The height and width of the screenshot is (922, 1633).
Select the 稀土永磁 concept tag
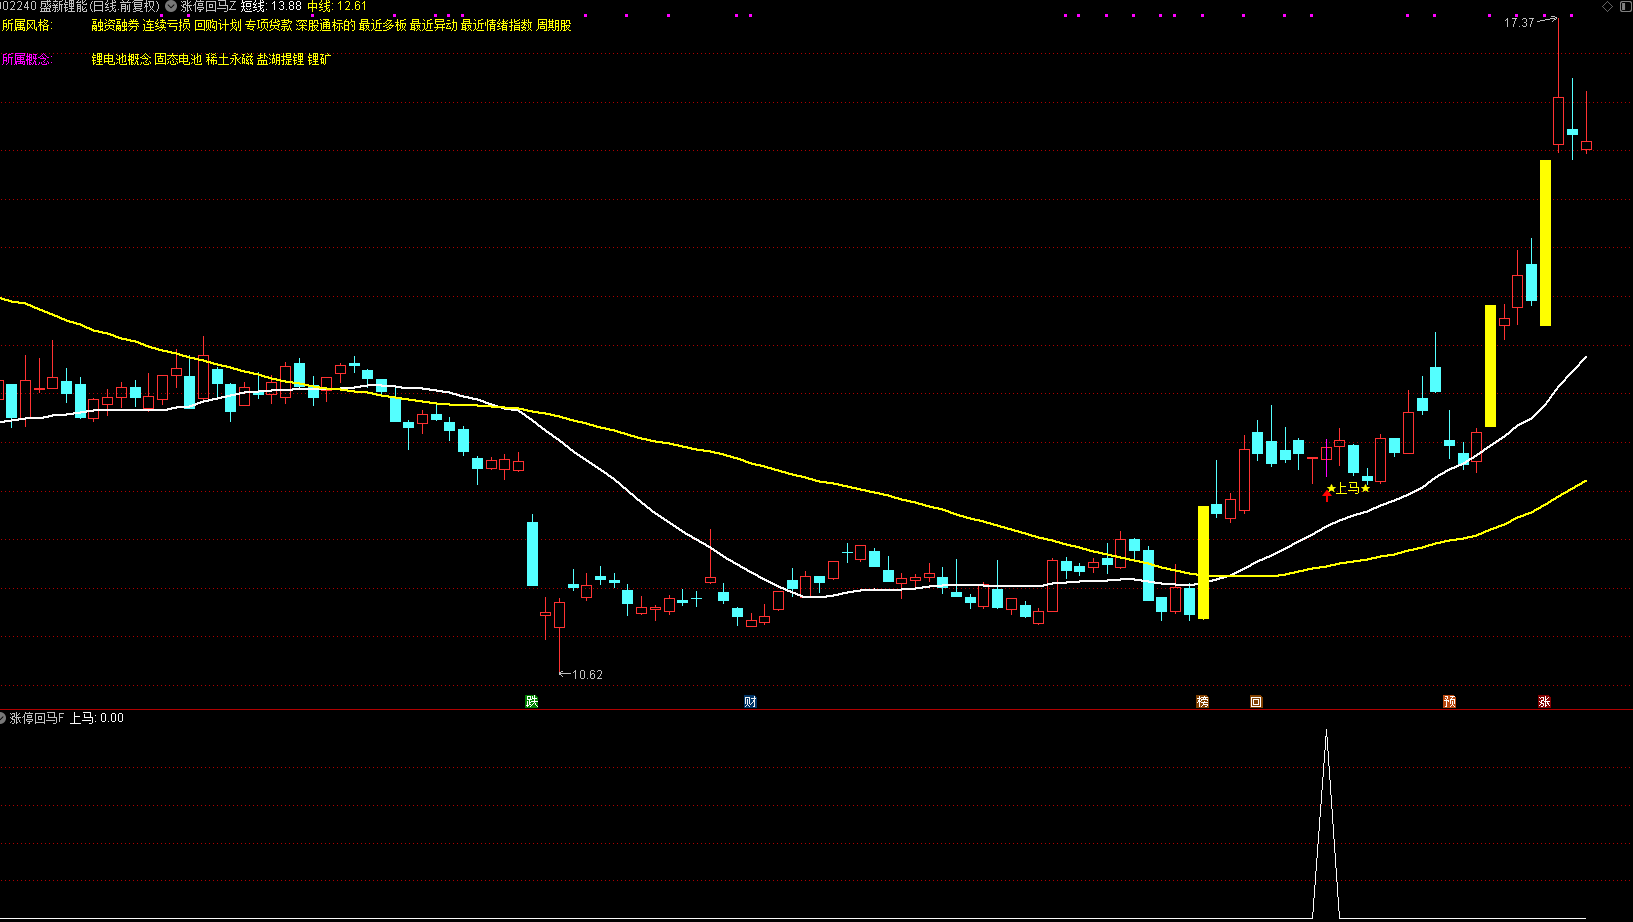[x=230, y=59]
